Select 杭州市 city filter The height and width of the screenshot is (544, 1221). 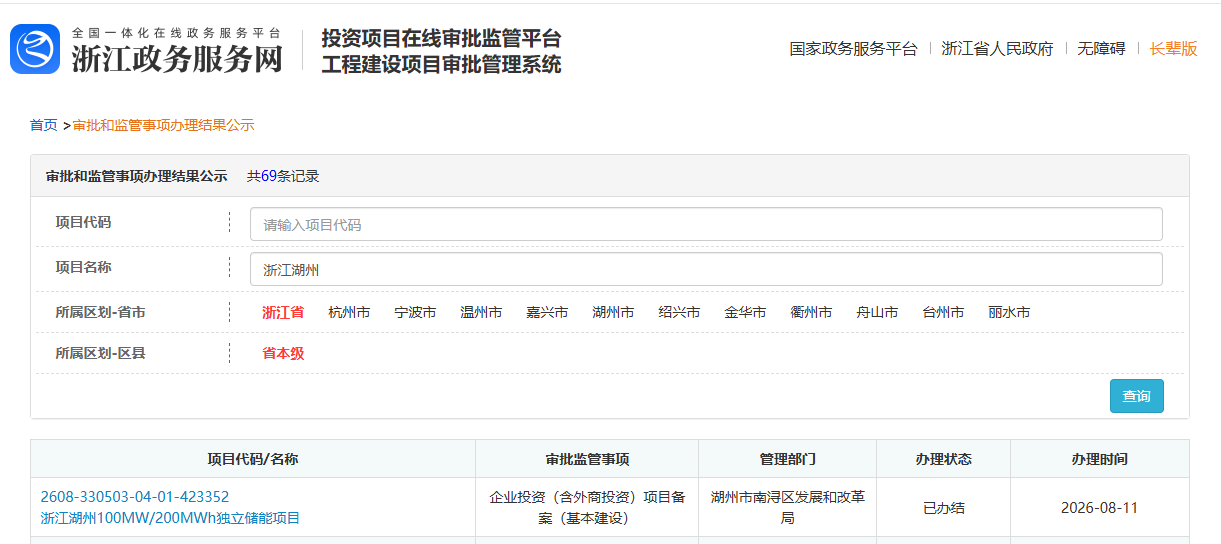coord(349,312)
